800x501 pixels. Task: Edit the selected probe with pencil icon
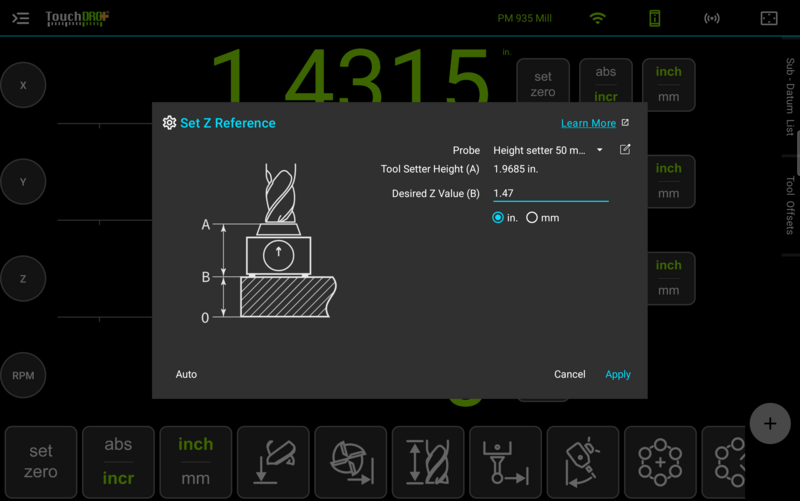tap(625, 149)
